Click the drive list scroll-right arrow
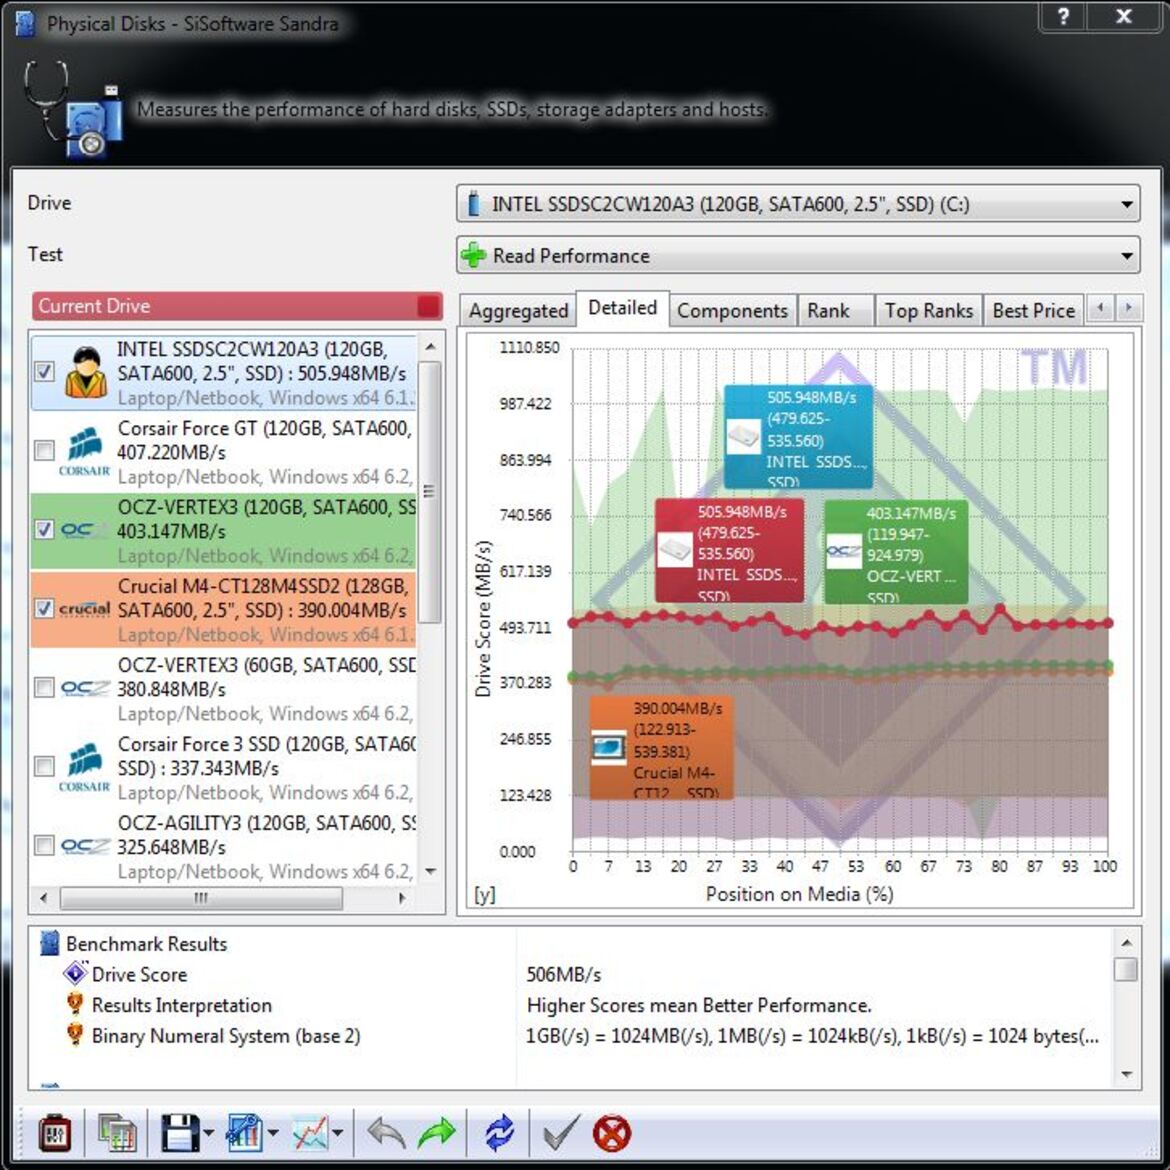1170x1170 pixels. (403, 898)
